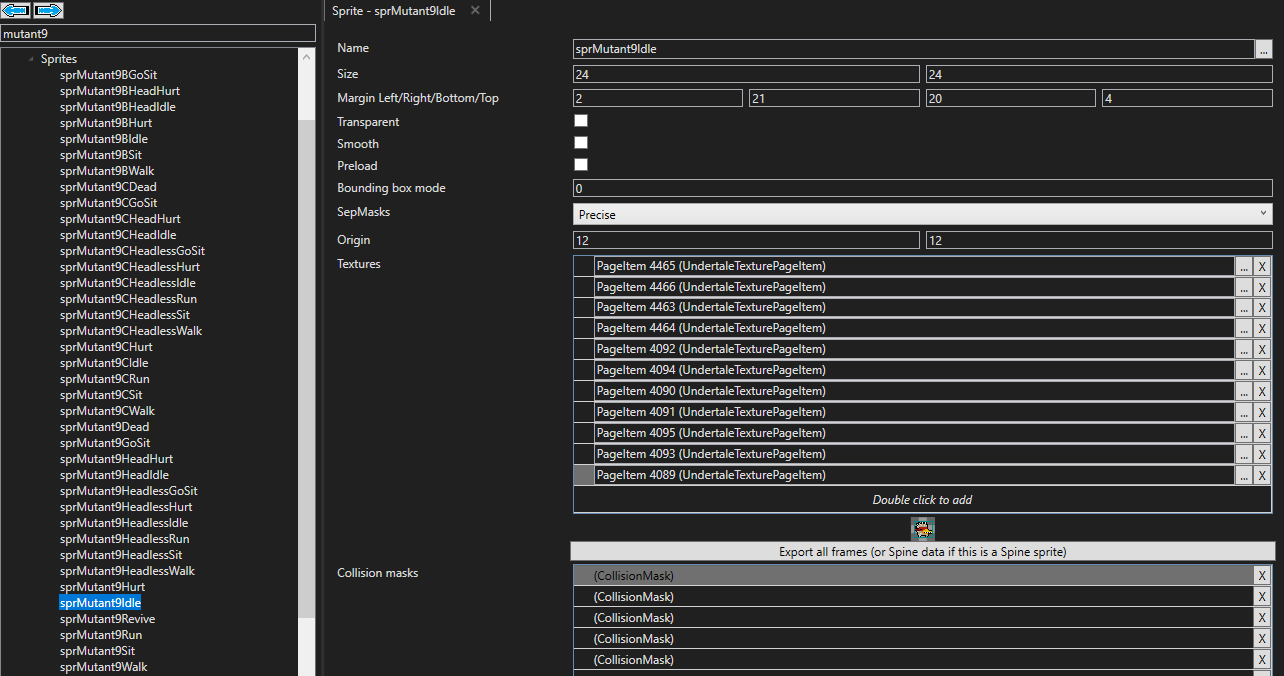
Task: Click the forward navigation arrow icon
Action: coord(48,10)
